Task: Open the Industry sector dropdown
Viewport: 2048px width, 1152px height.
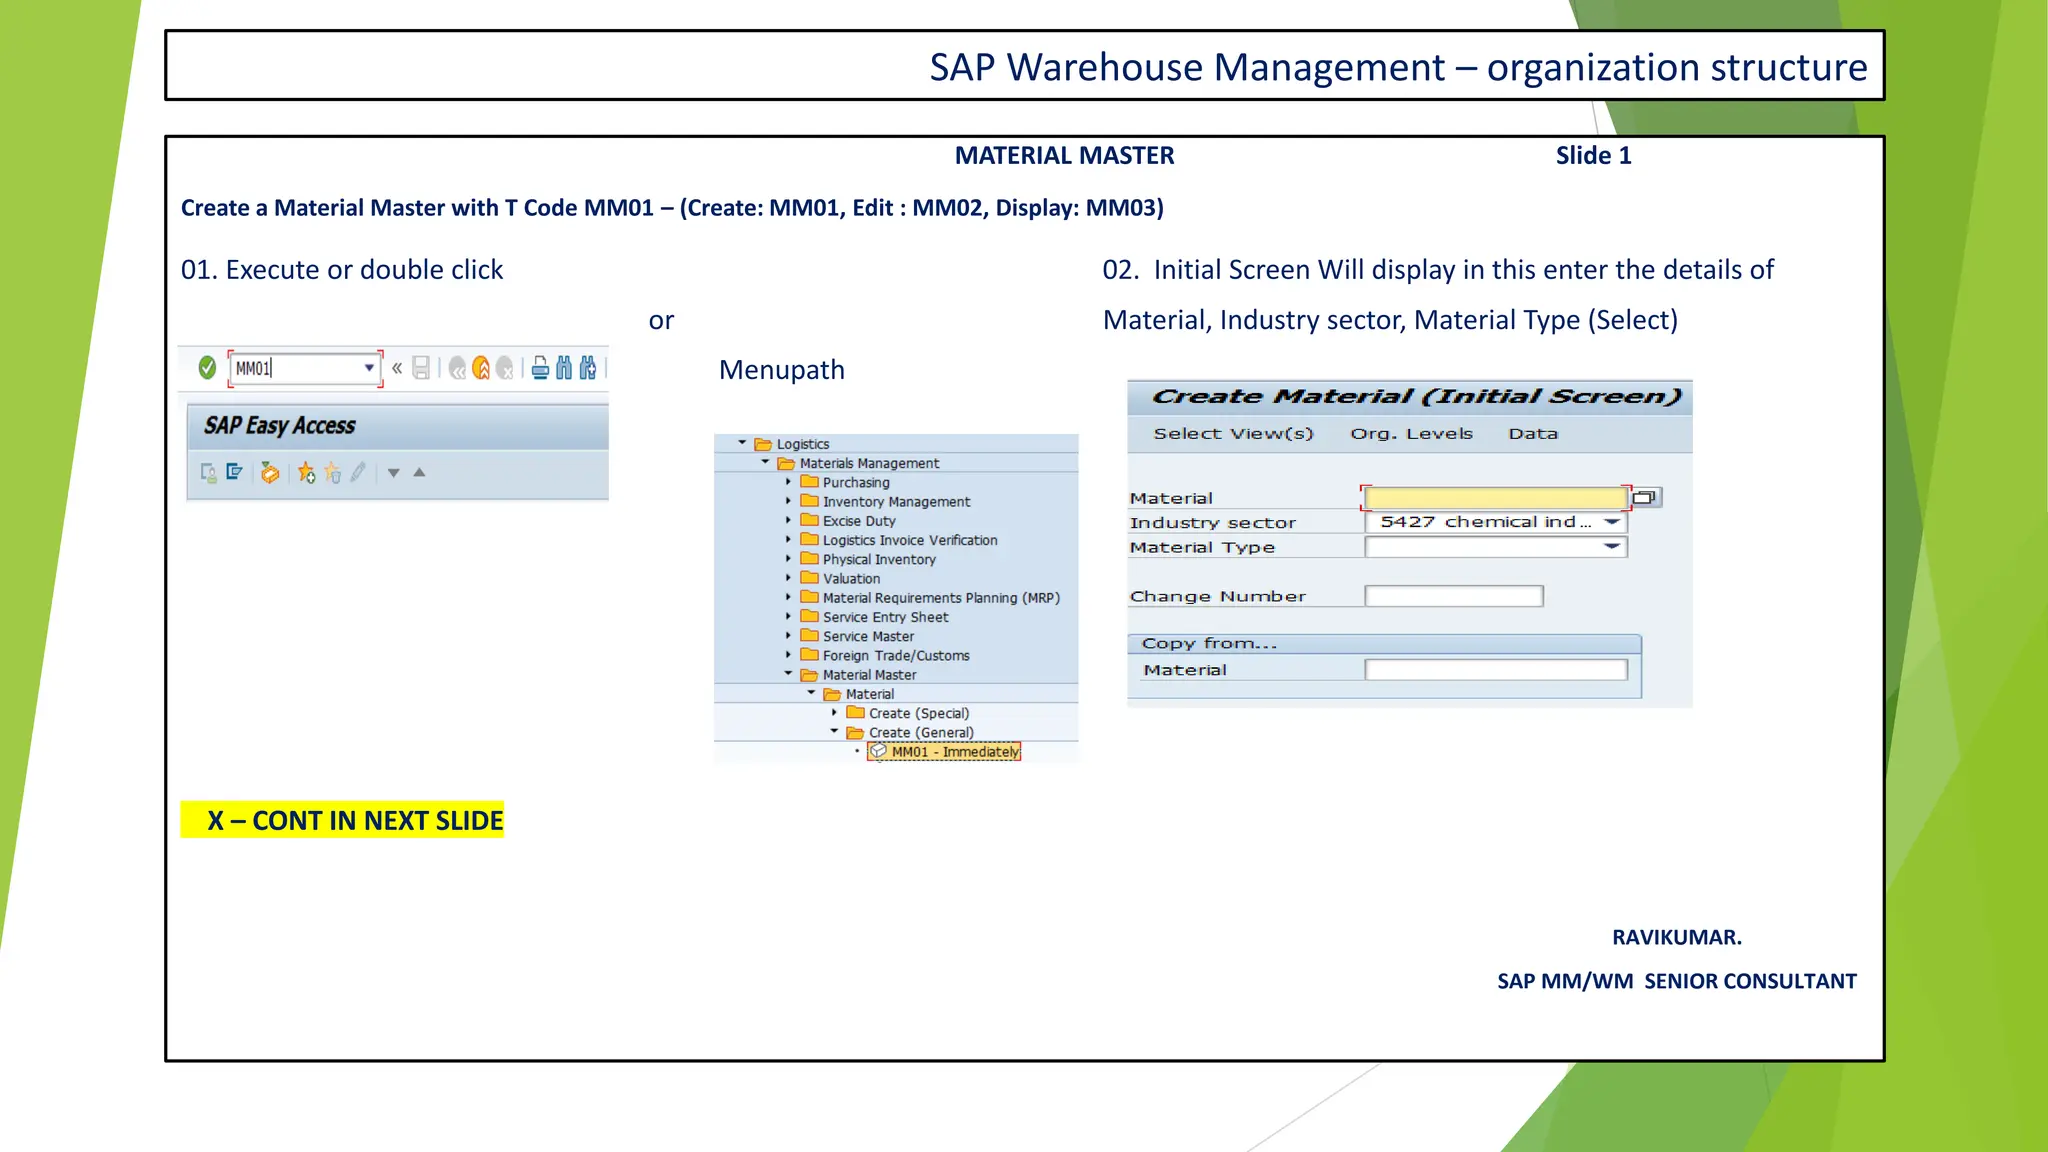Action: pos(1612,522)
